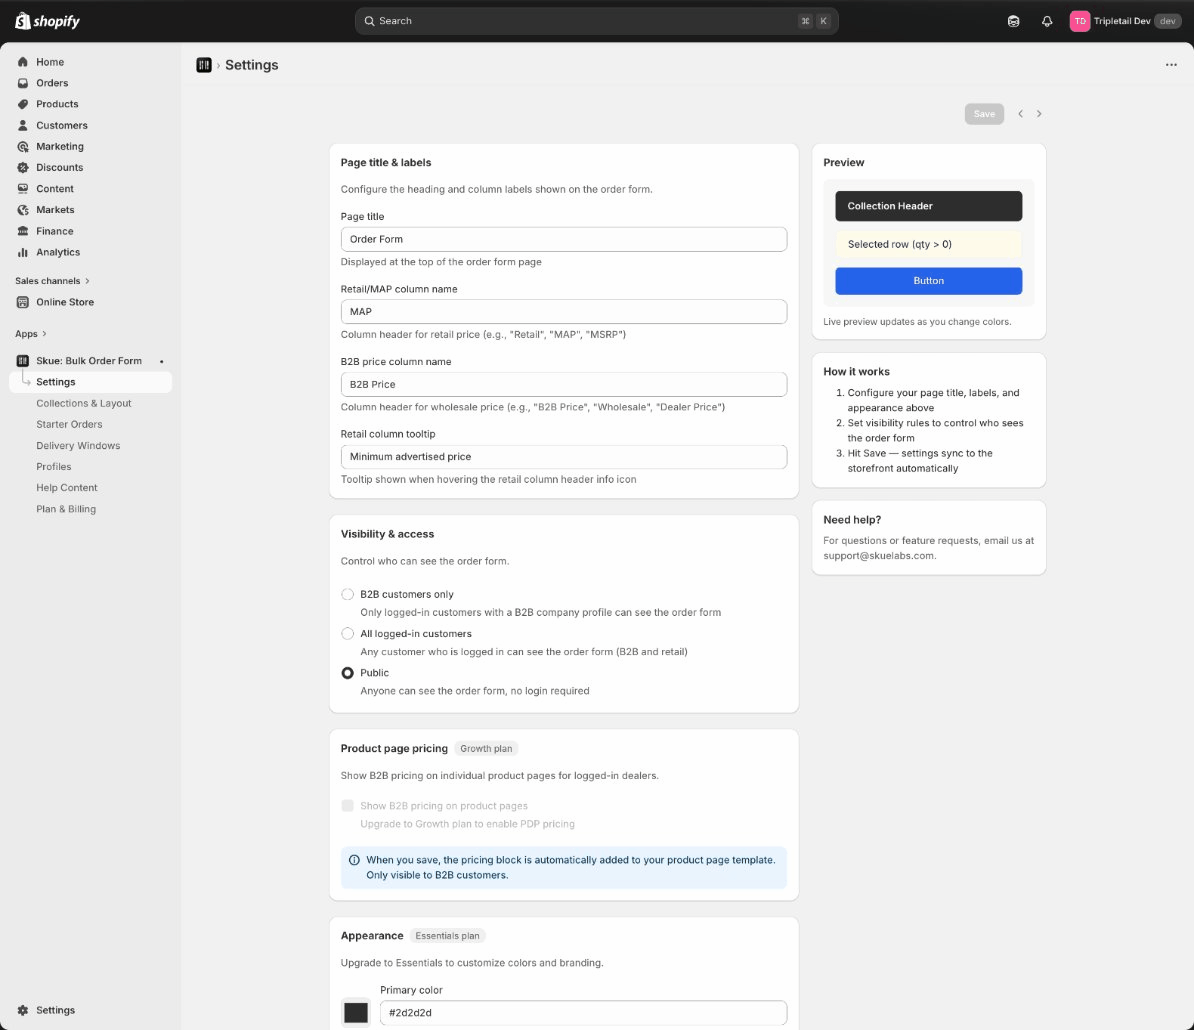Select the Public visibility option

coord(347,672)
